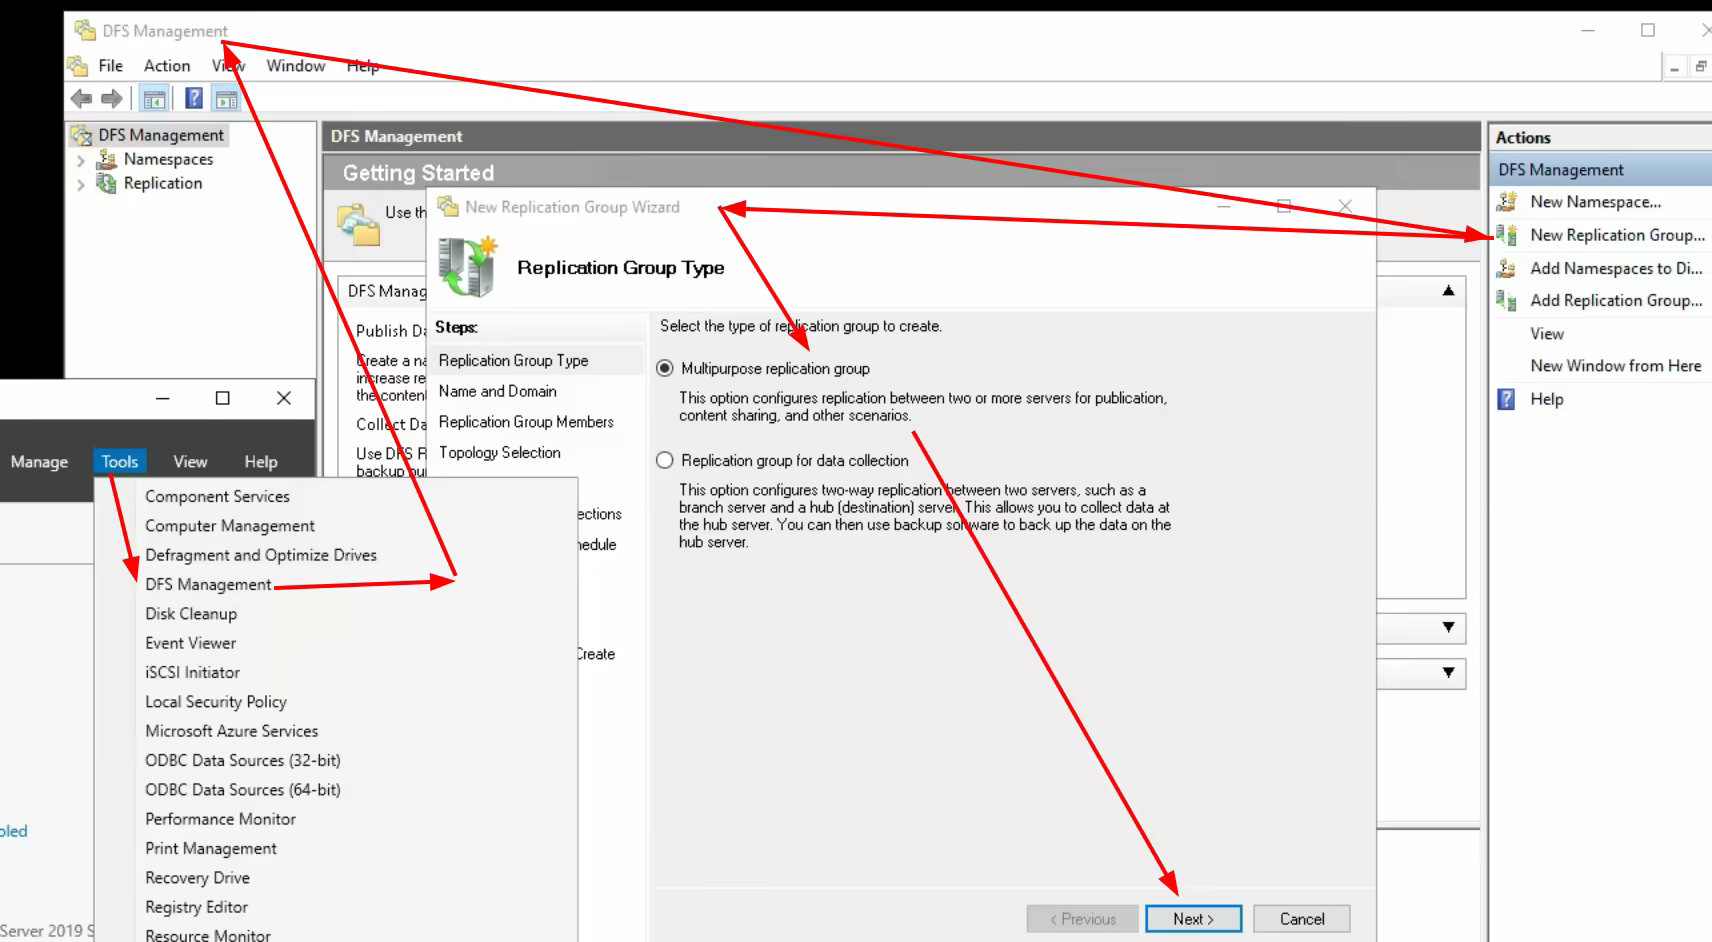Viewport: 1712px width, 942px height.
Task: Click New Window from Here action
Action: click(x=1615, y=366)
